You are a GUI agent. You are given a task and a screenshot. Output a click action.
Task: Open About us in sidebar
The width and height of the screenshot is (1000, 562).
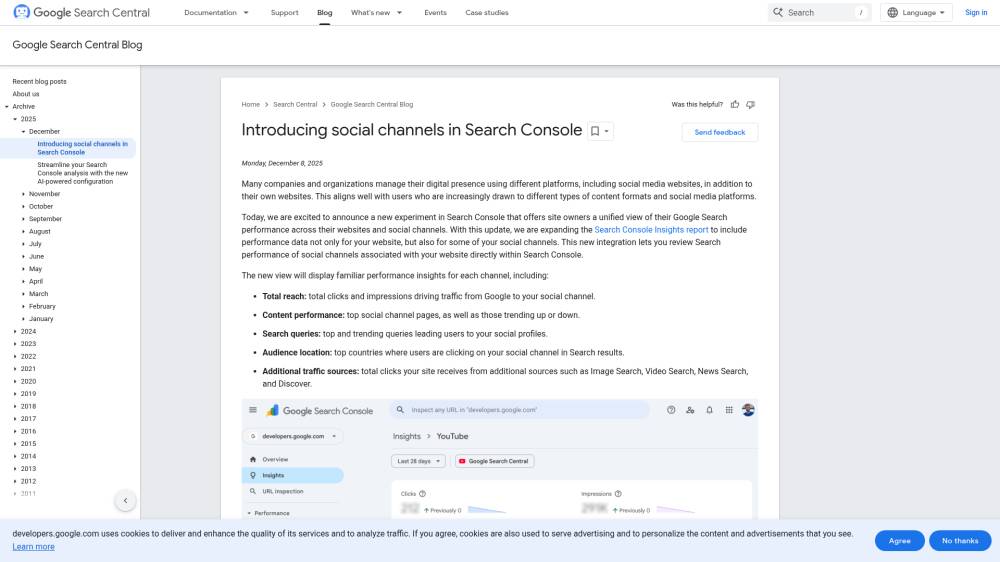26,94
